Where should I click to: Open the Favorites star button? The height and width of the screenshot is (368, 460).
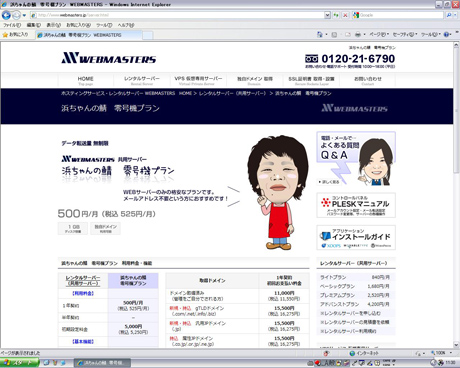point(16,34)
